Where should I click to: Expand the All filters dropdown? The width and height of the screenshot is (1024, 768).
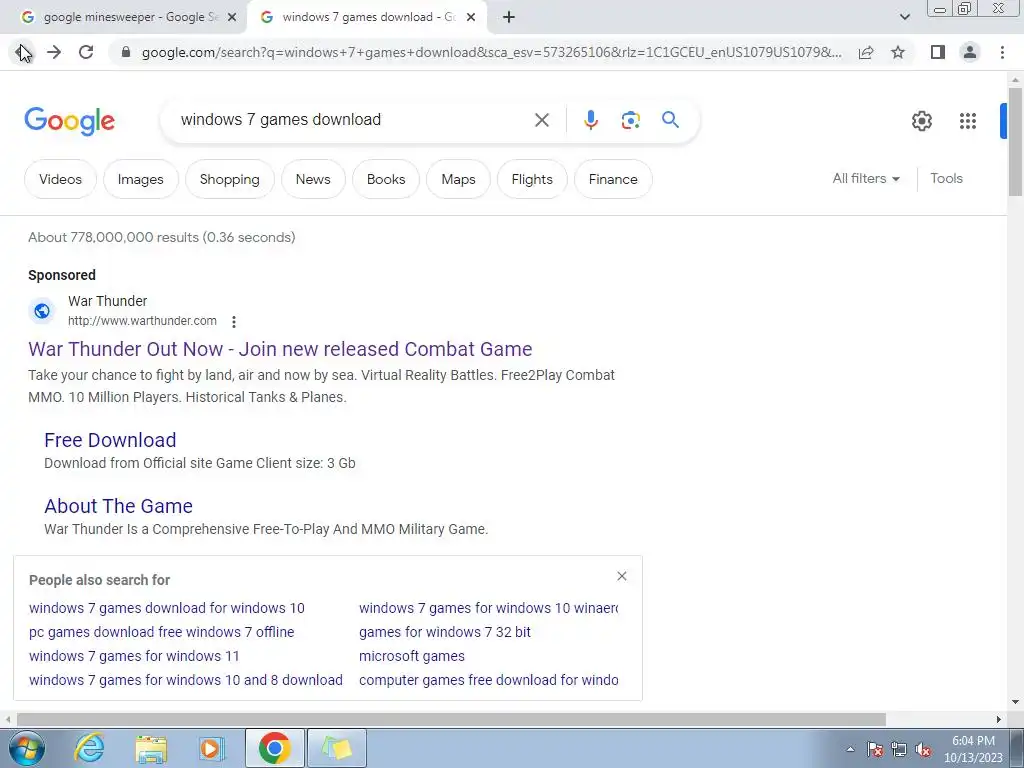866,178
